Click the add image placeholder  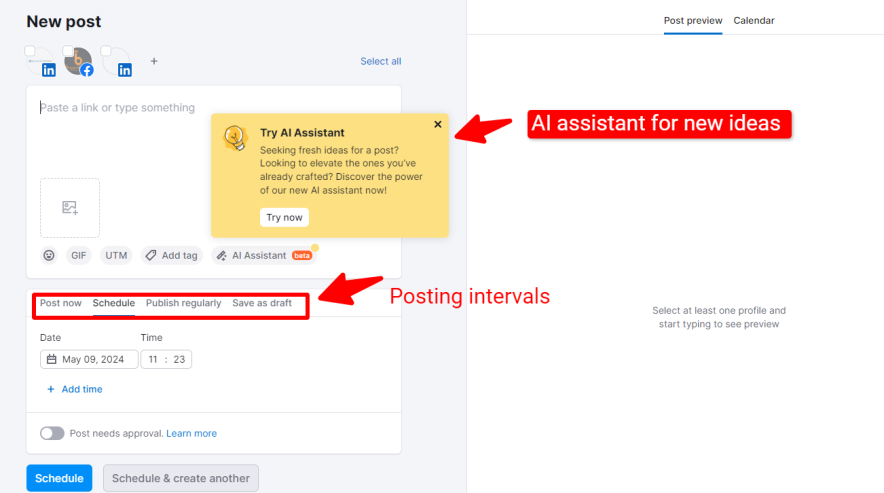point(70,208)
